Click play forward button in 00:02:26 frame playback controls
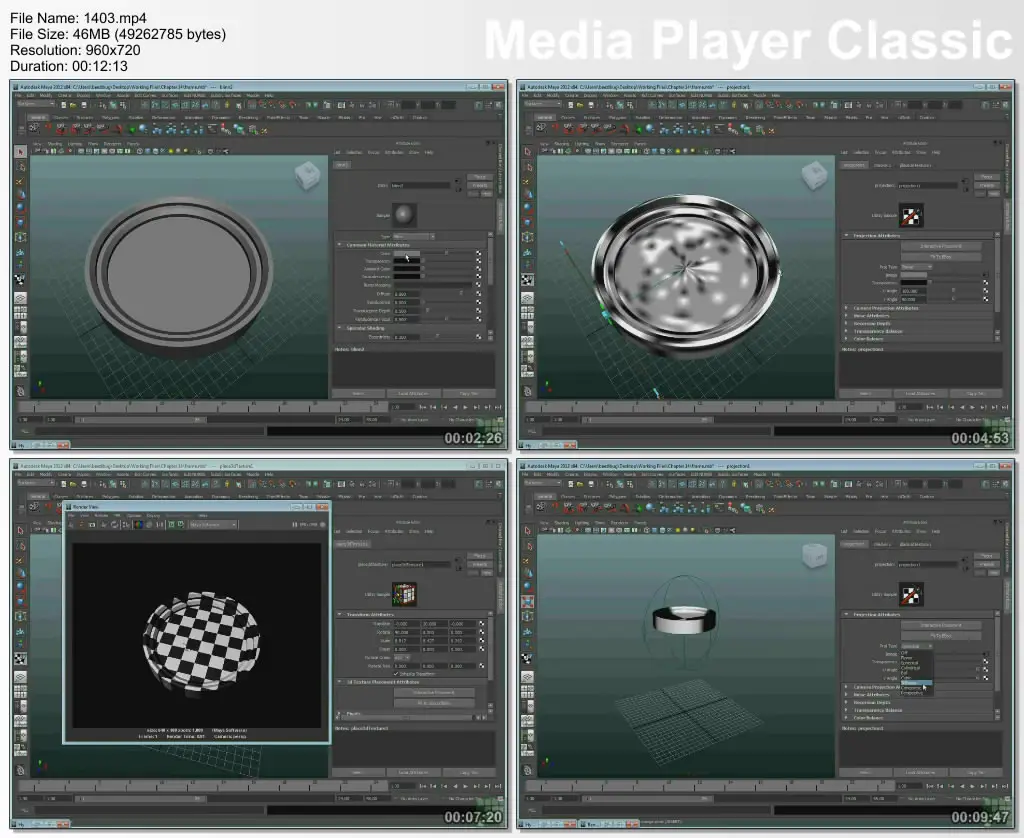Image resolution: width=1024 pixels, height=838 pixels. tap(466, 407)
